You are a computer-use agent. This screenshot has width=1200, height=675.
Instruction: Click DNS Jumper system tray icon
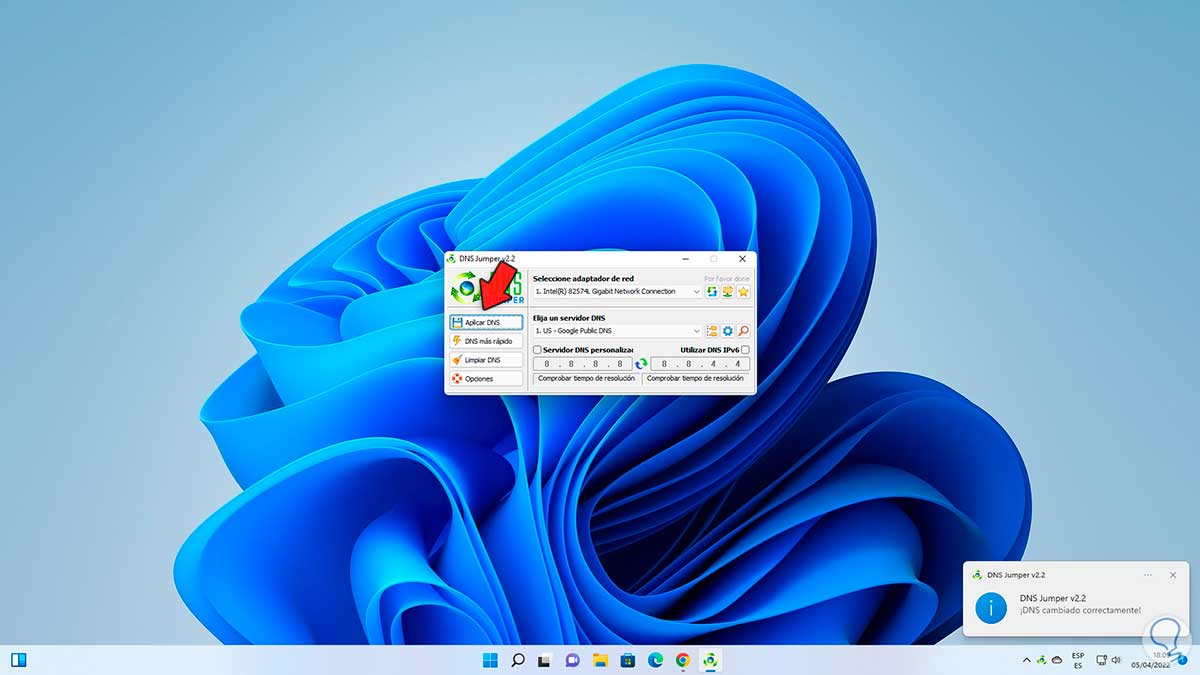click(1041, 660)
